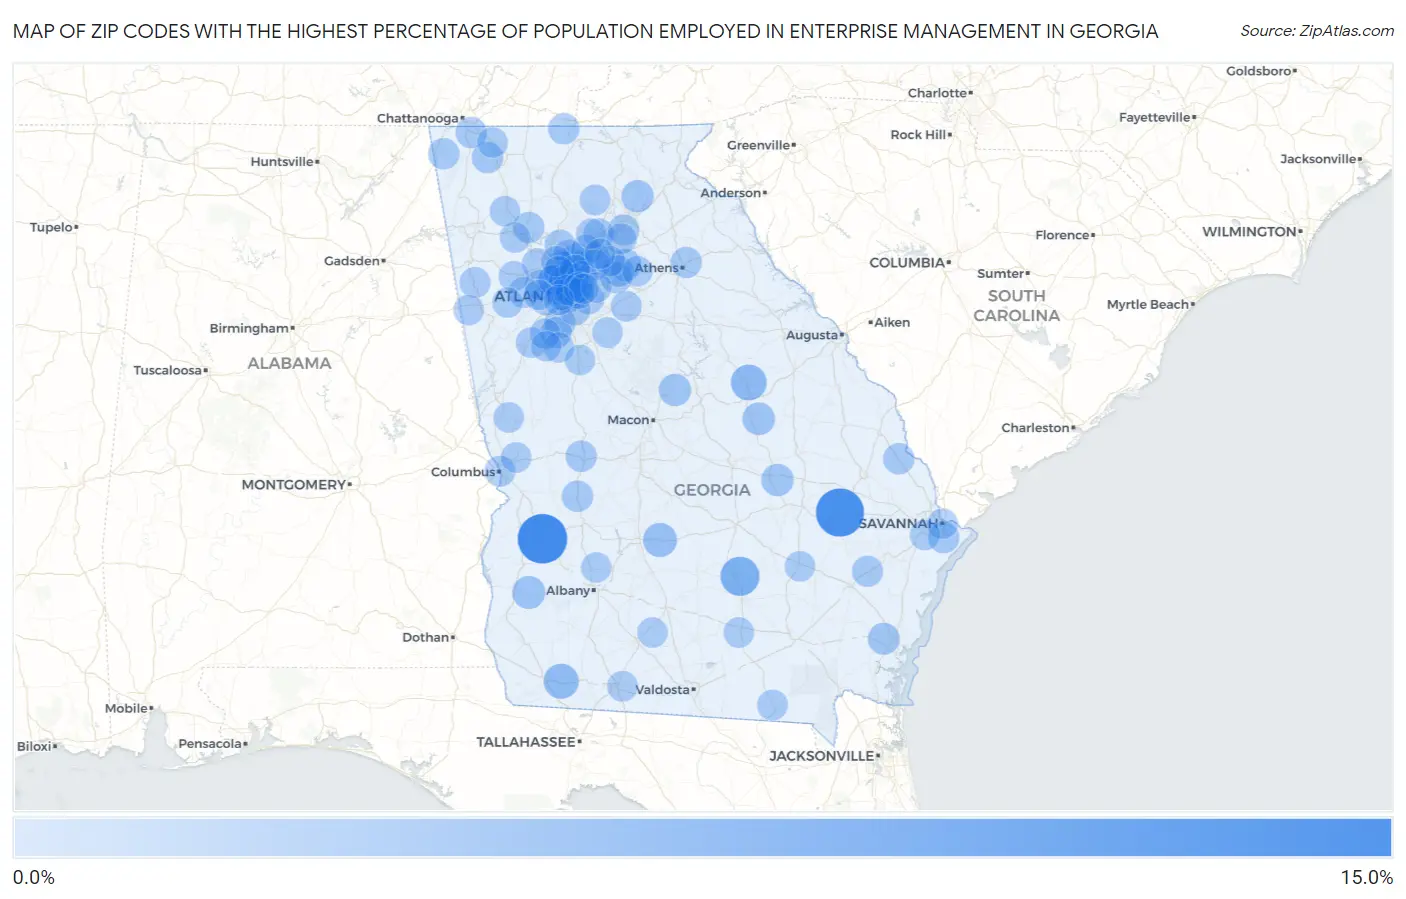
Task: Click the Macon city label
Action: (x=629, y=420)
